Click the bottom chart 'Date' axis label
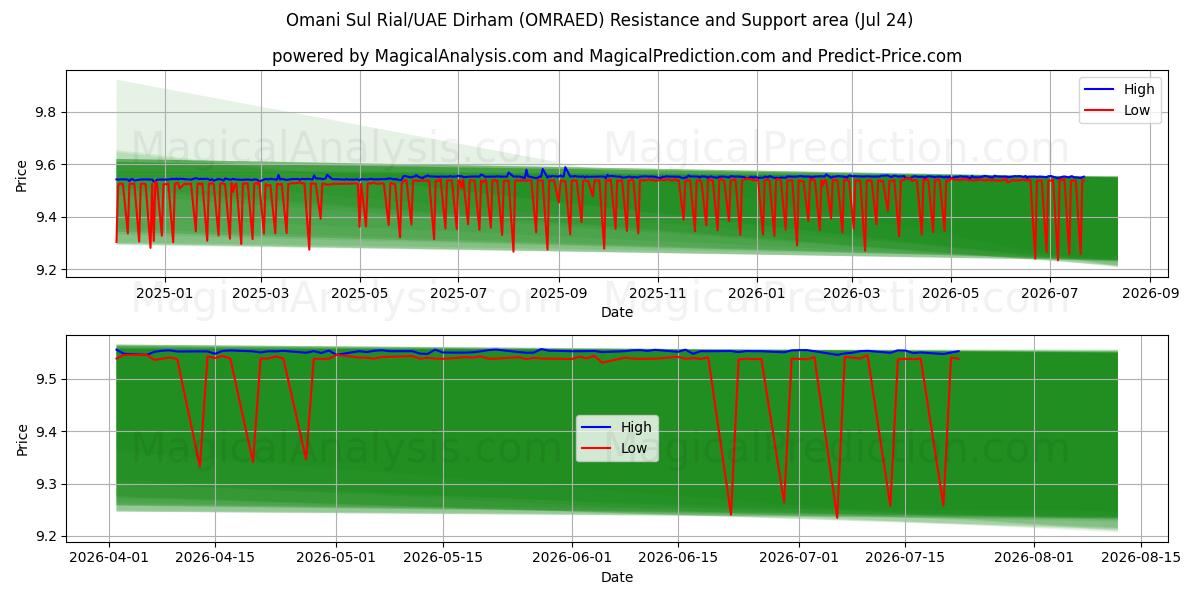The image size is (1200, 600). (617, 577)
